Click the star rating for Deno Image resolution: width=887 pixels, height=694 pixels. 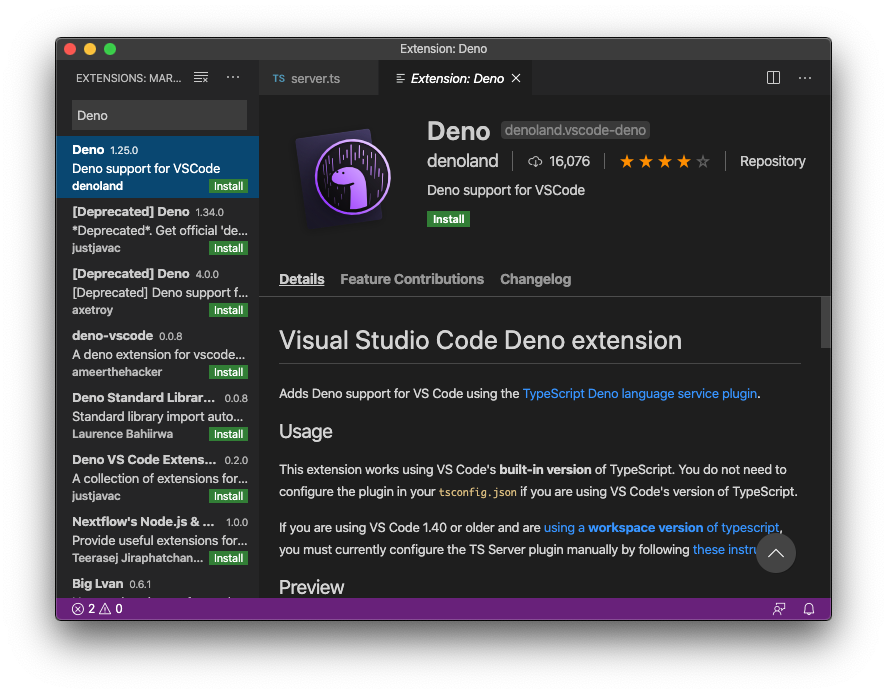[x=665, y=162]
